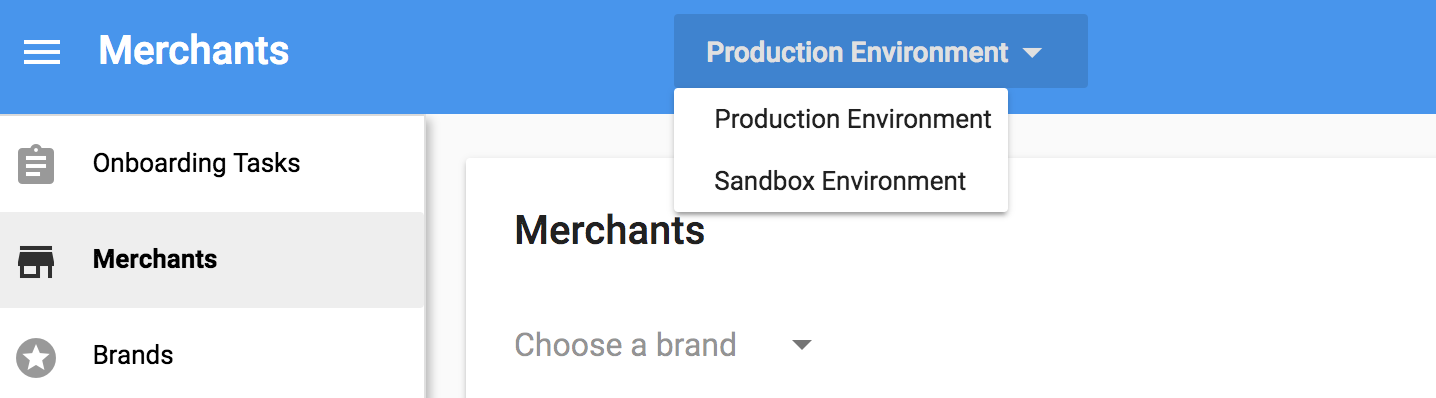Click blank white area of Merchants card
This screenshot has height=398, width=1436.
point(1150,280)
